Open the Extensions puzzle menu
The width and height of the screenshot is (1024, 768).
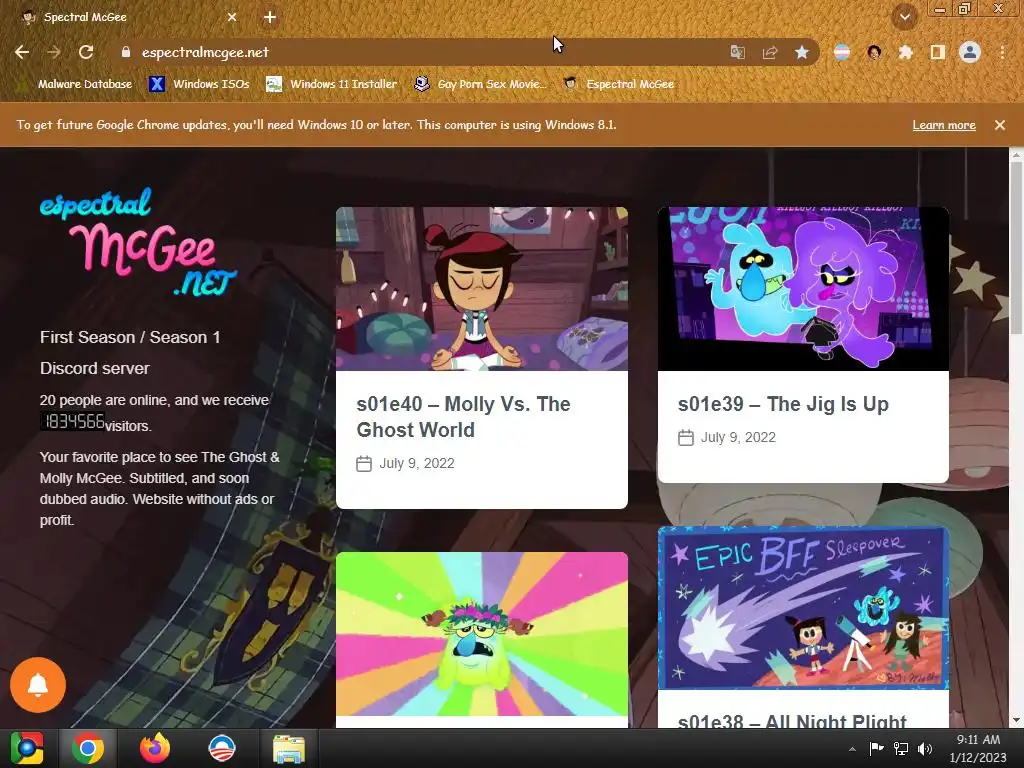tap(906, 52)
